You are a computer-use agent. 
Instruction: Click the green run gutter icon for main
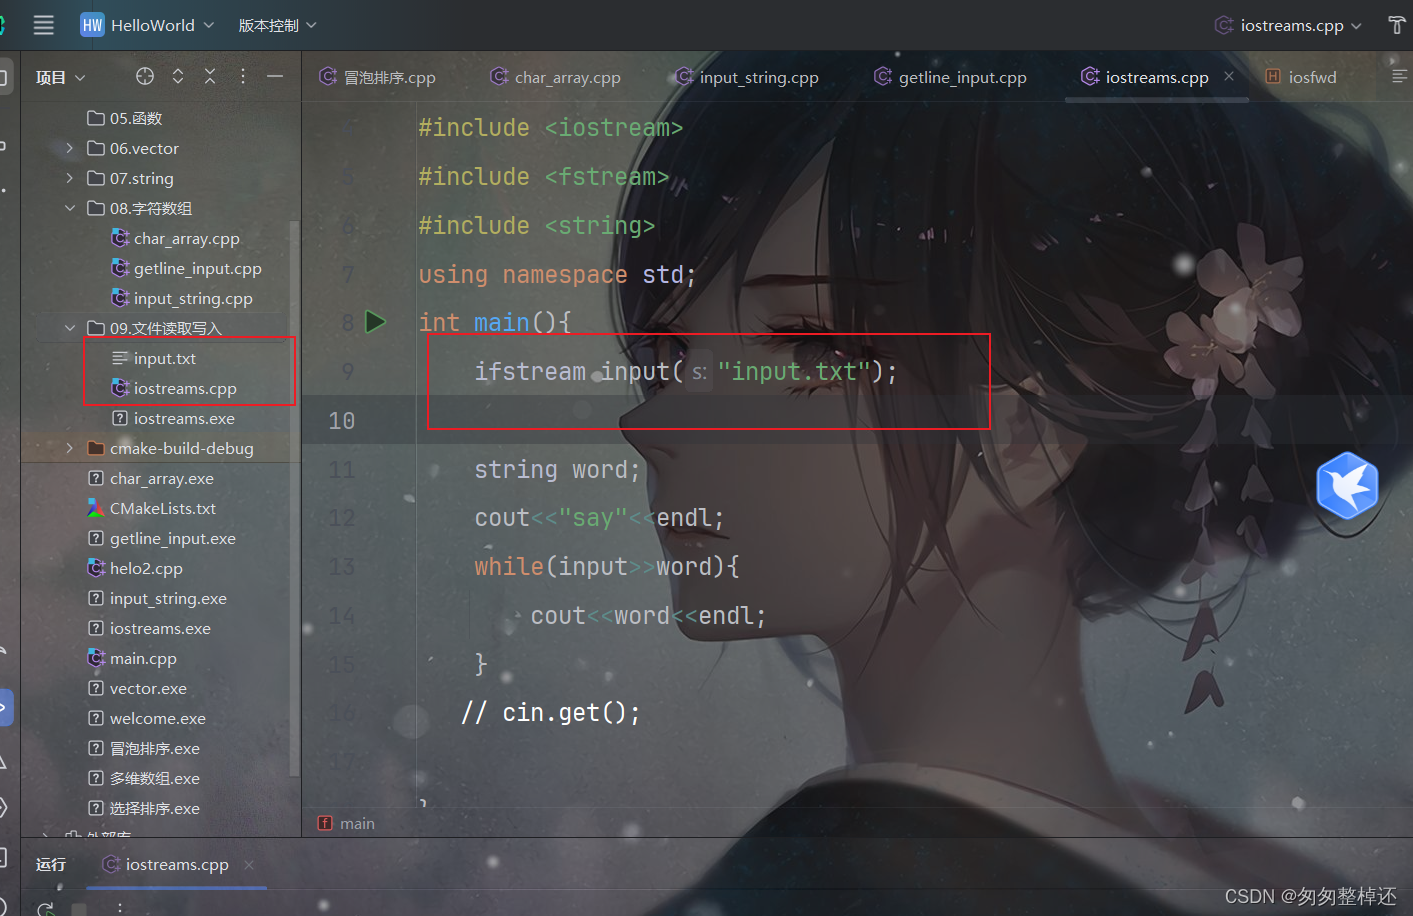376,322
